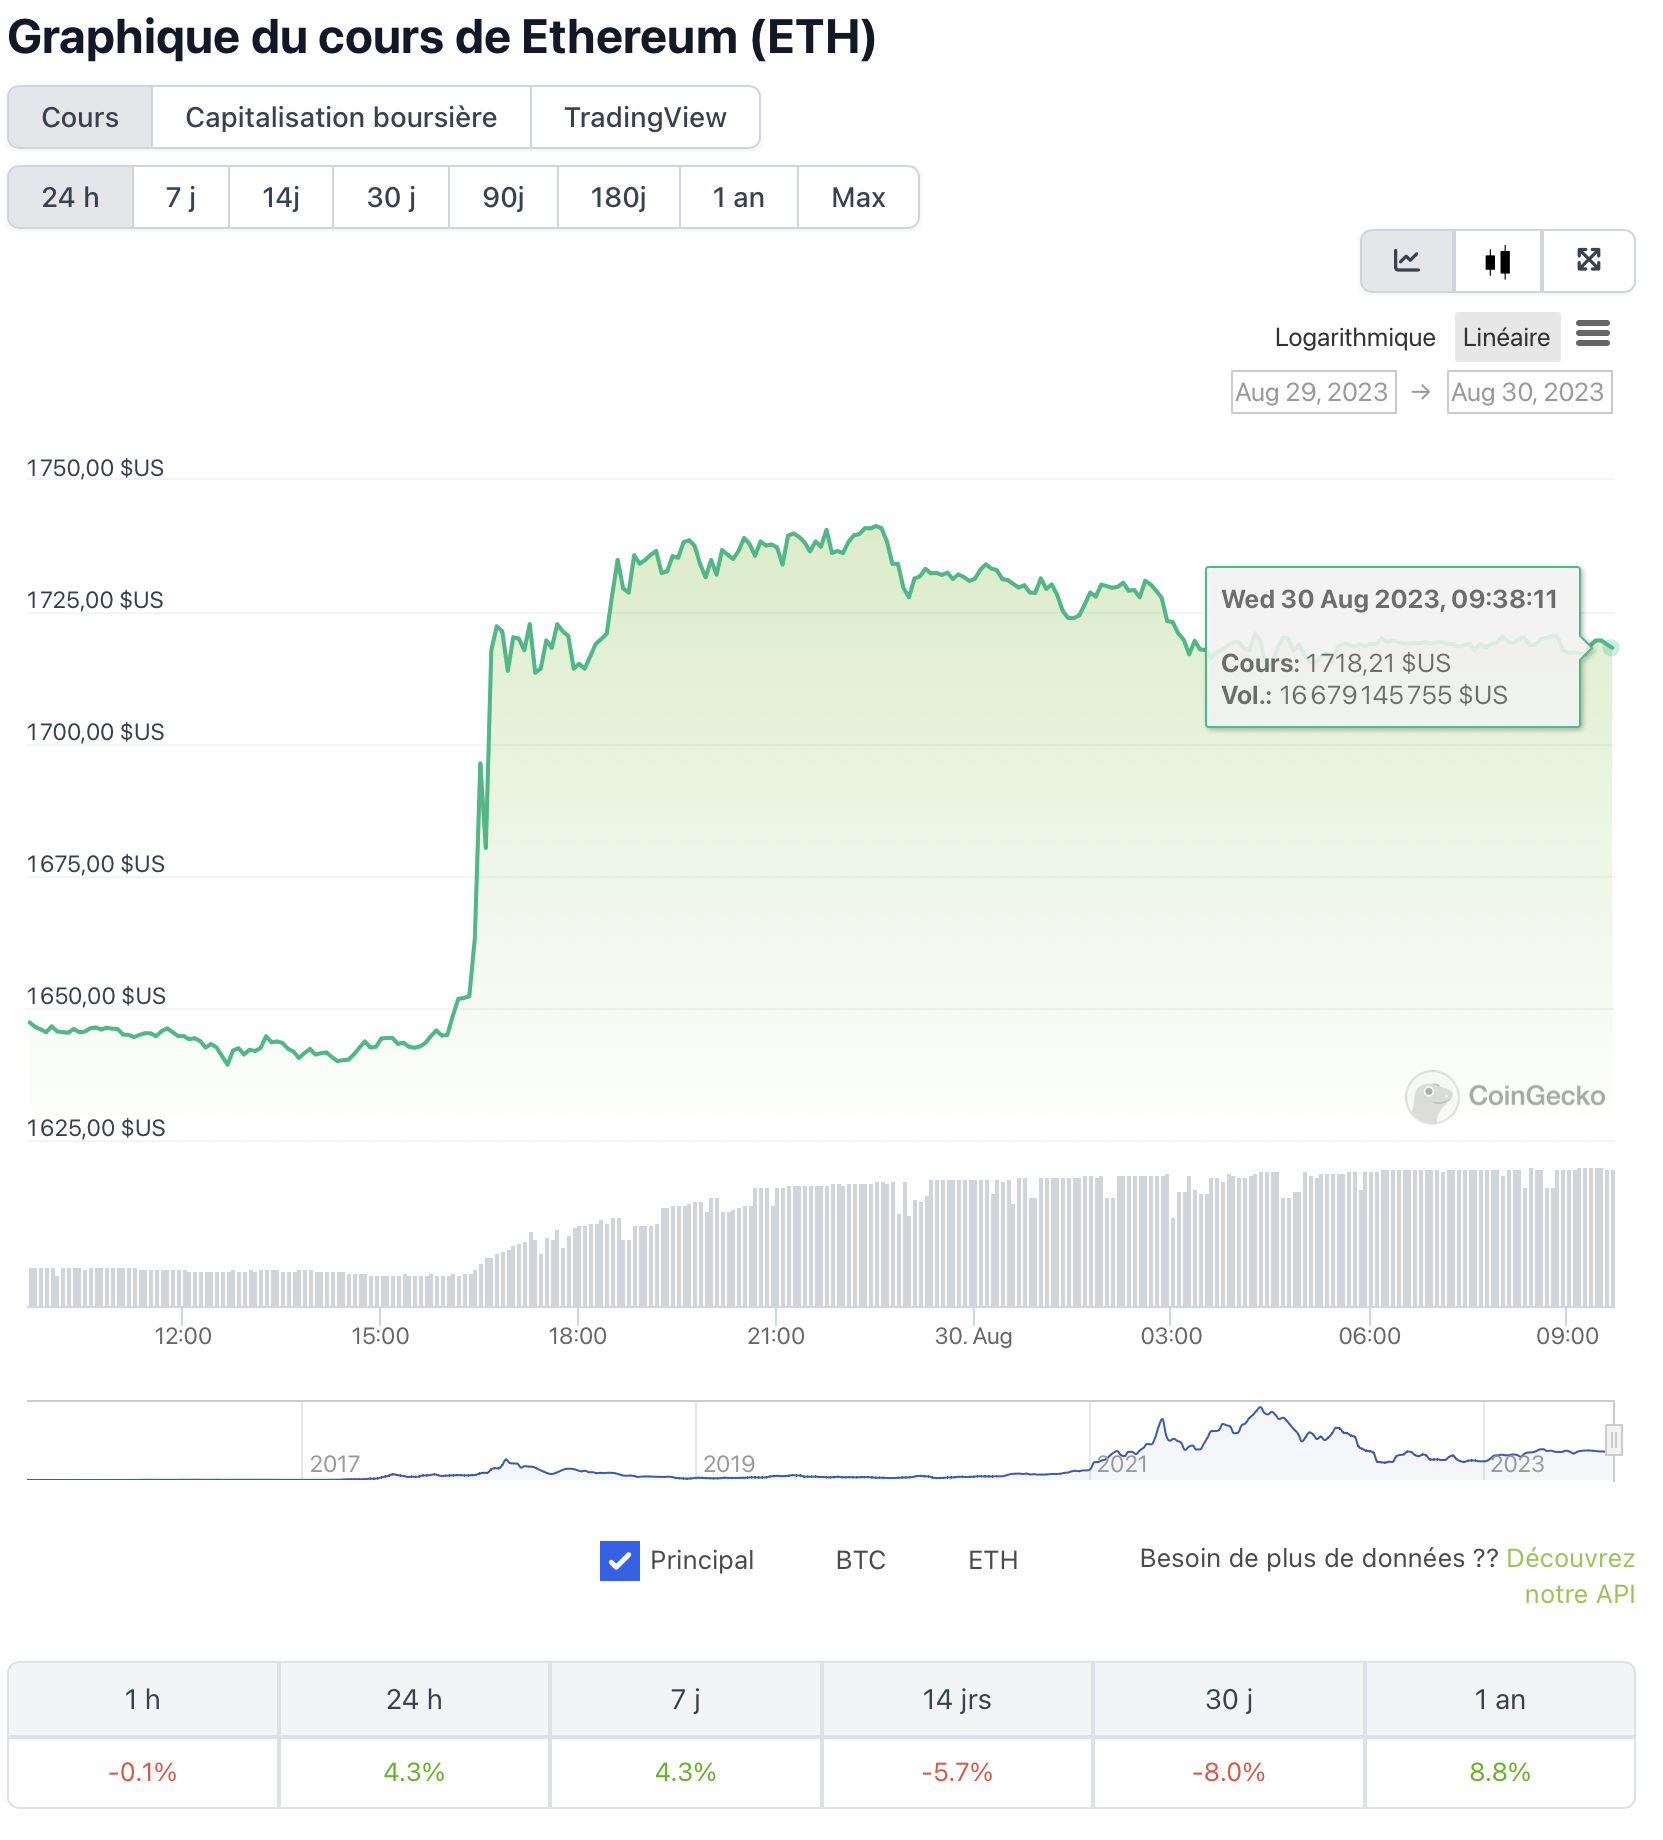Screen dimensions: 1663x1840
Task: Edit the Aug 29, 2023 start date
Action: pyautogui.click(x=1312, y=392)
